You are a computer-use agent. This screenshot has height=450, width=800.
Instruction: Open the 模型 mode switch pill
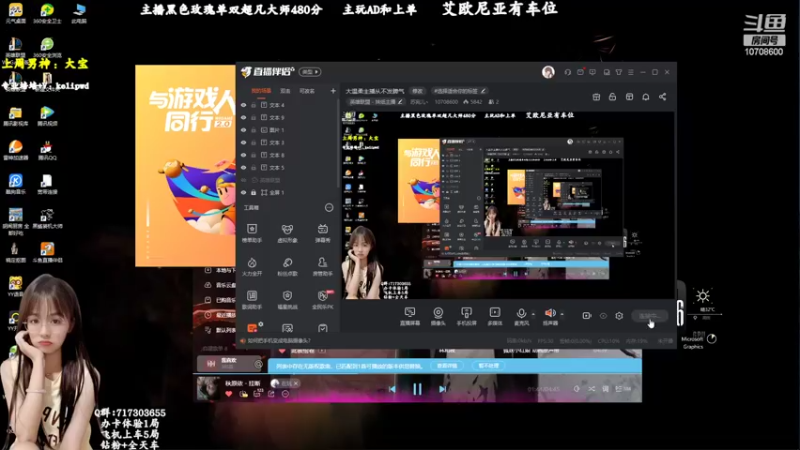[x=310, y=72]
